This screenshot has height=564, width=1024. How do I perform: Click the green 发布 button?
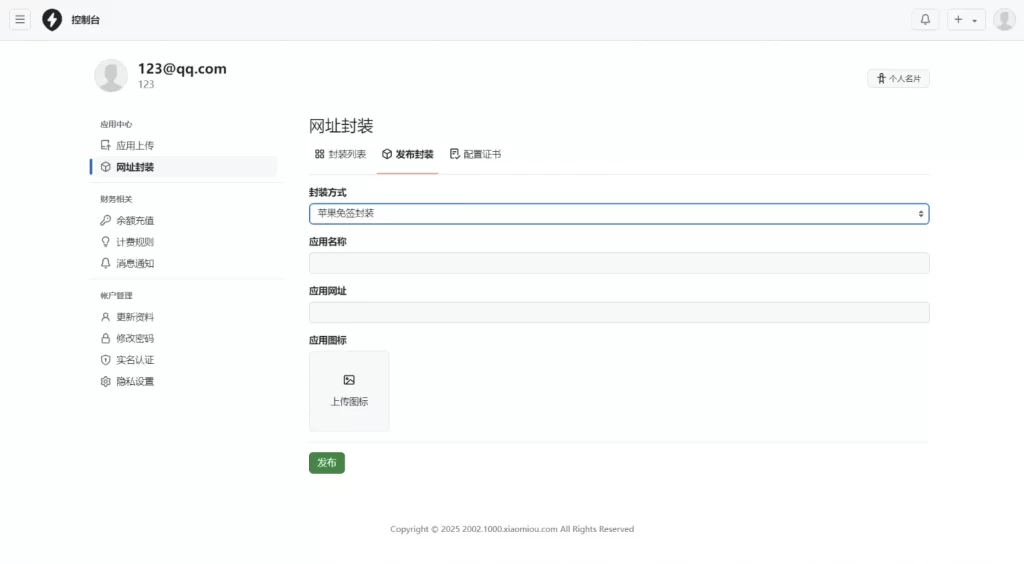pos(326,463)
